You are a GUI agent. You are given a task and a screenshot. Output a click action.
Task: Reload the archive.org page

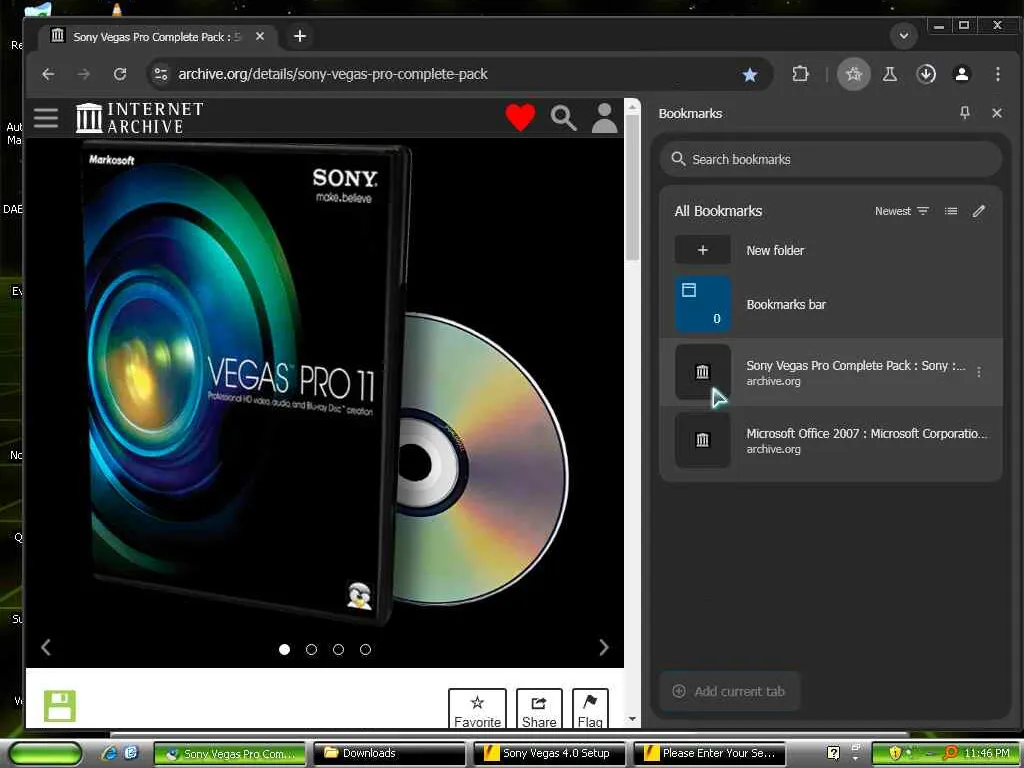[x=120, y=74]
